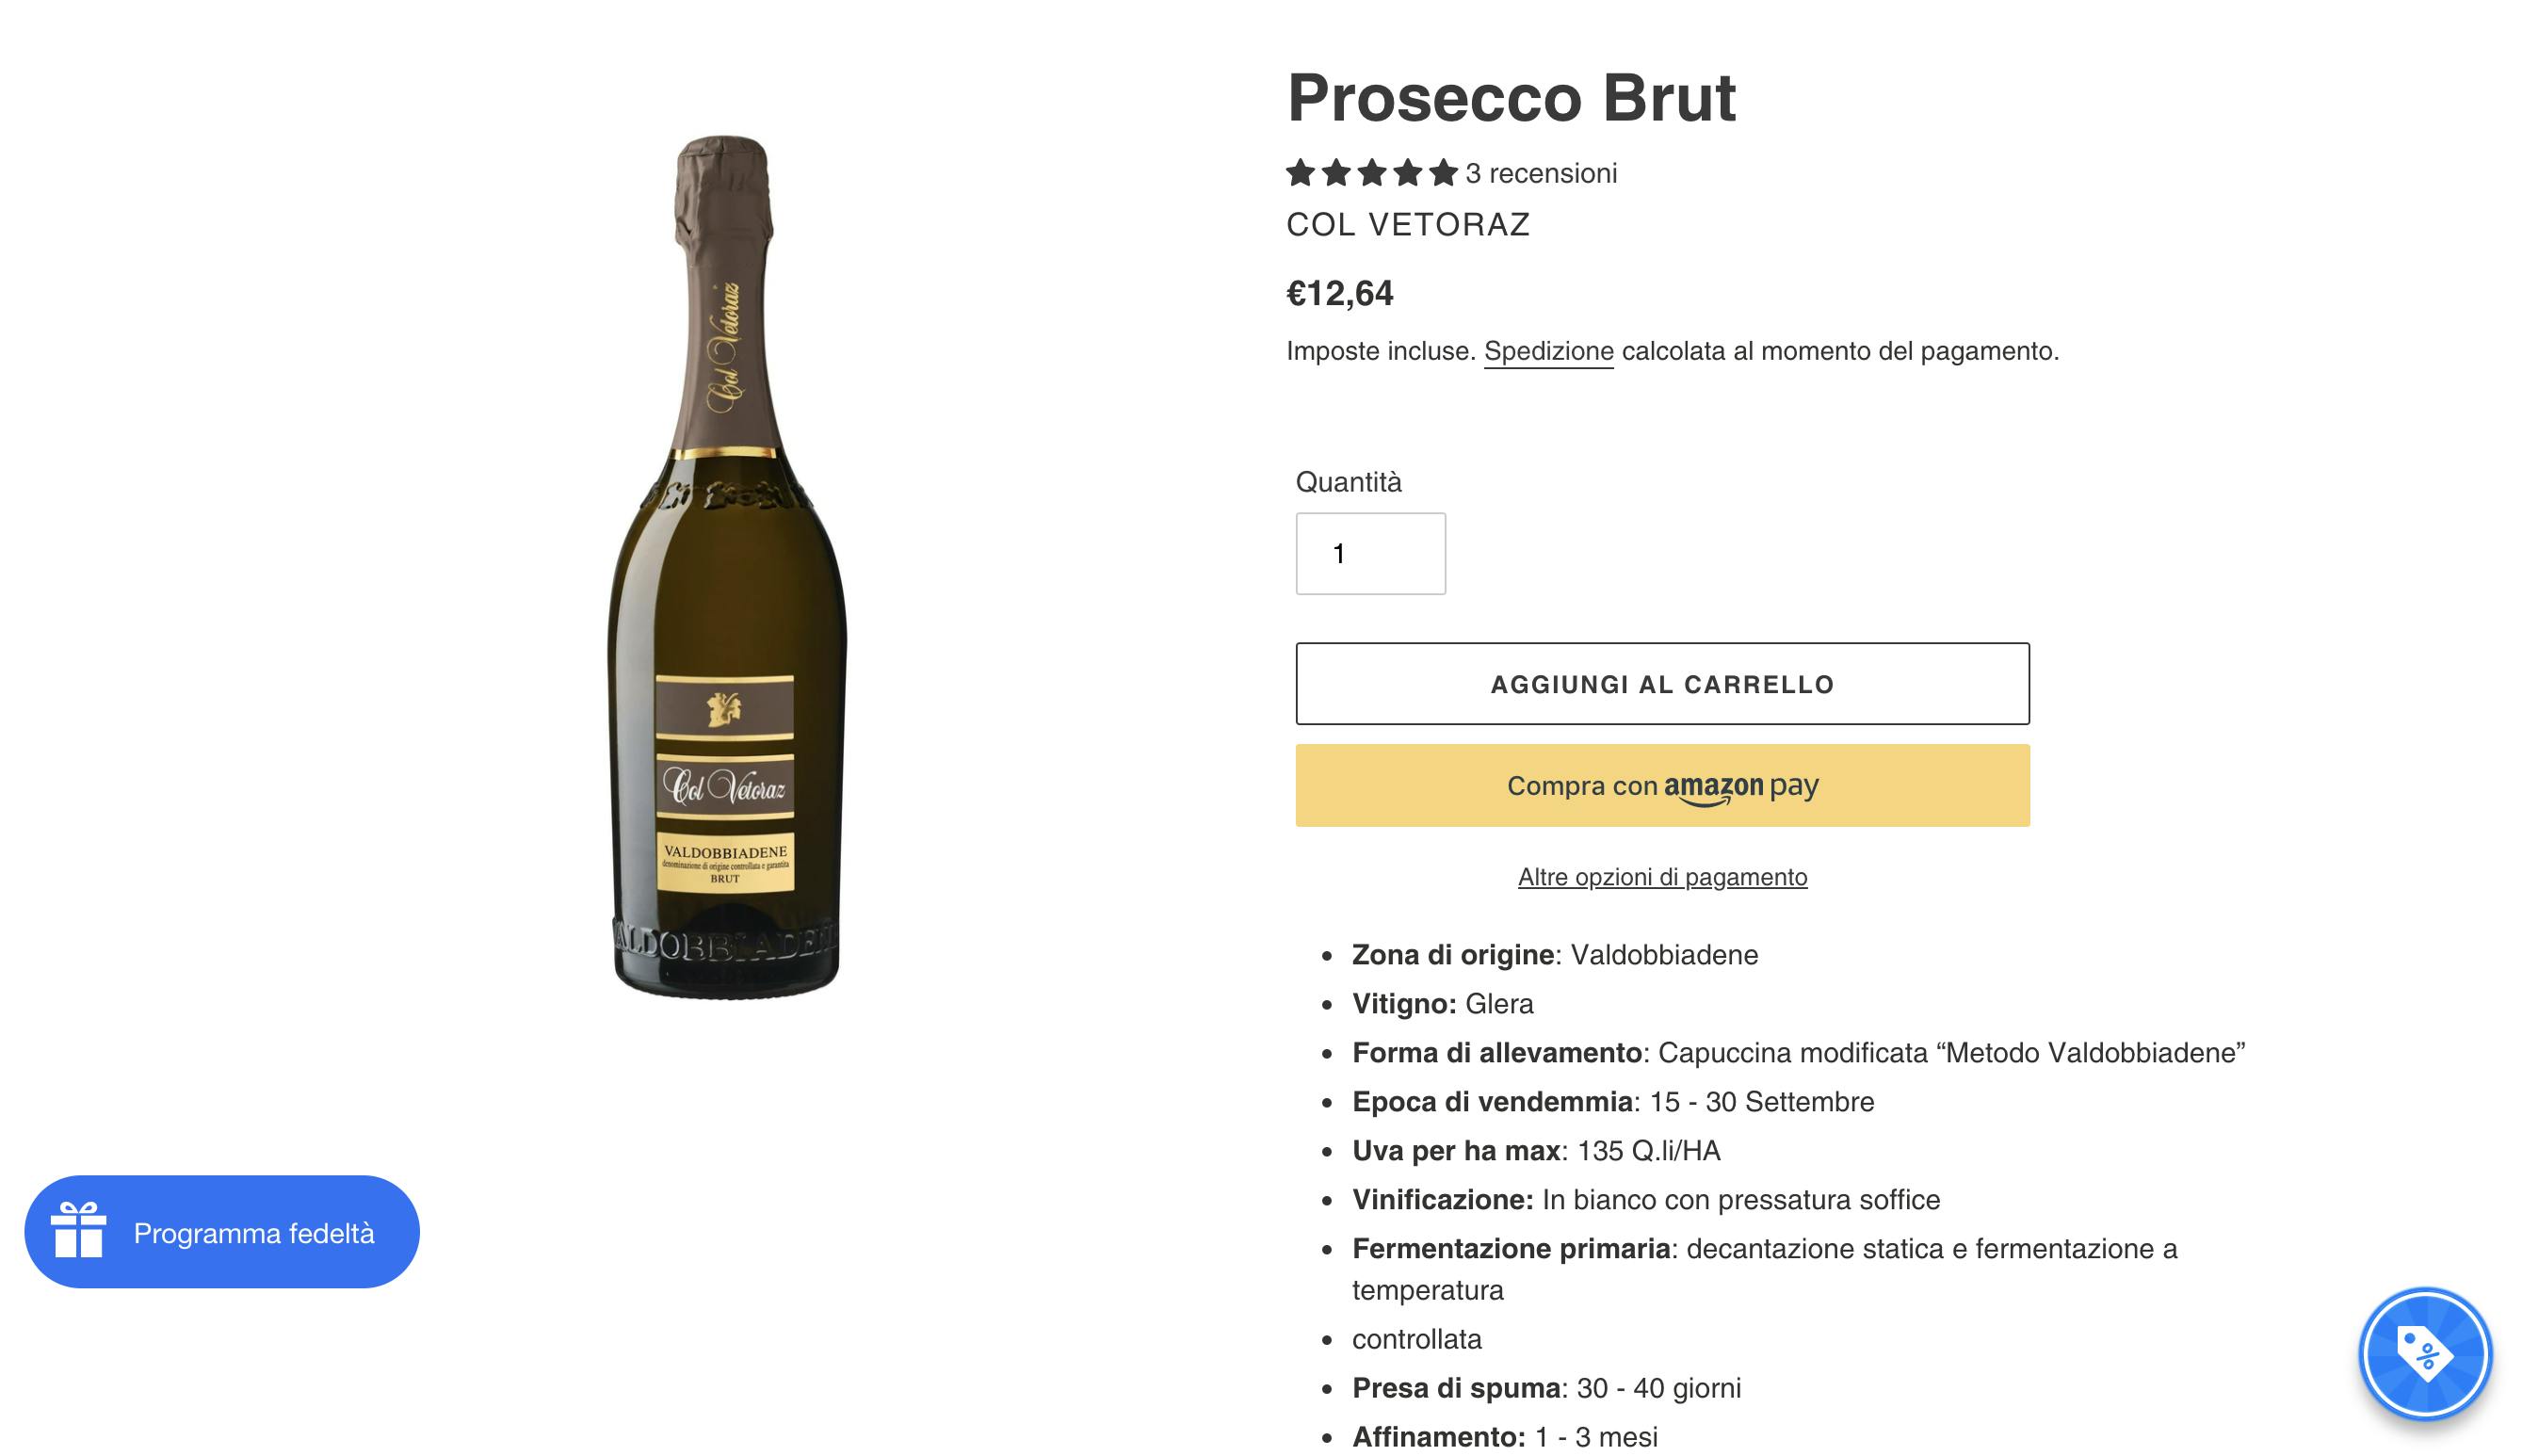
Task: Click Aggiungi al carrello button
Action: (1662, 684)
